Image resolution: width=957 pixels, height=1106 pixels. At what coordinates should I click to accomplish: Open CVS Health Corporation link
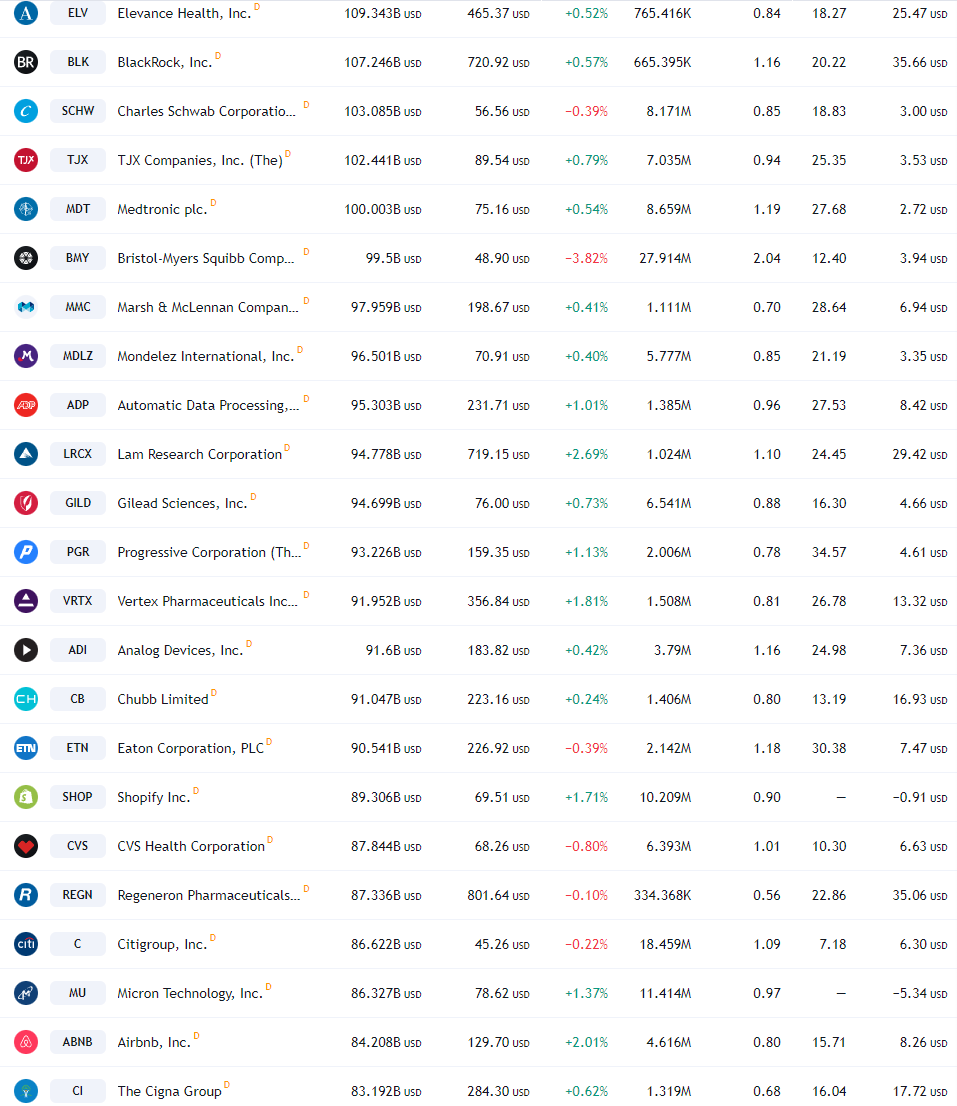click(x=191, y=847)
